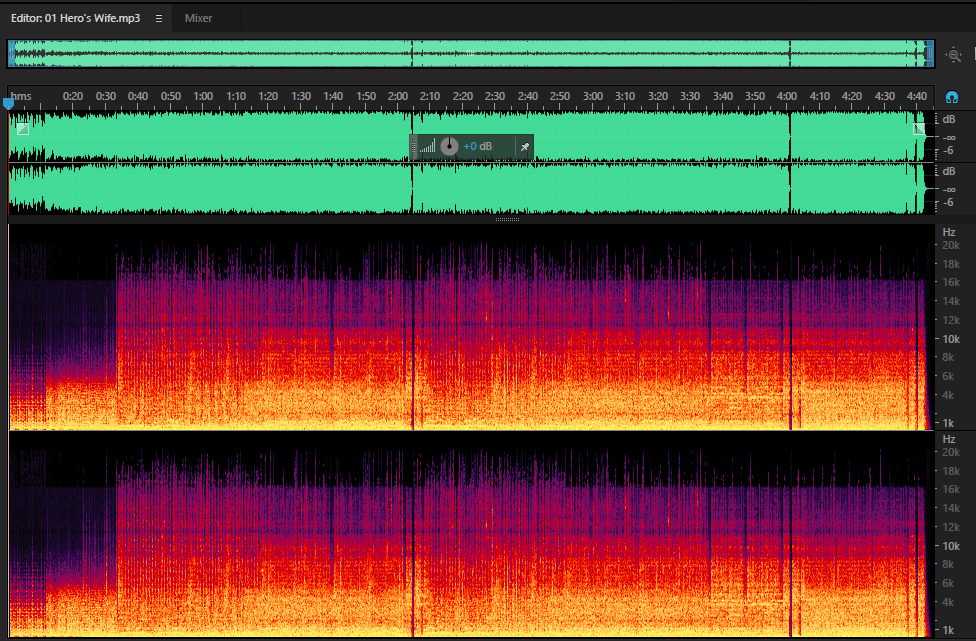The image size is (976, 641).
Task: Click the '10k' label on the upper spectrogram
Action: (951, 339)
